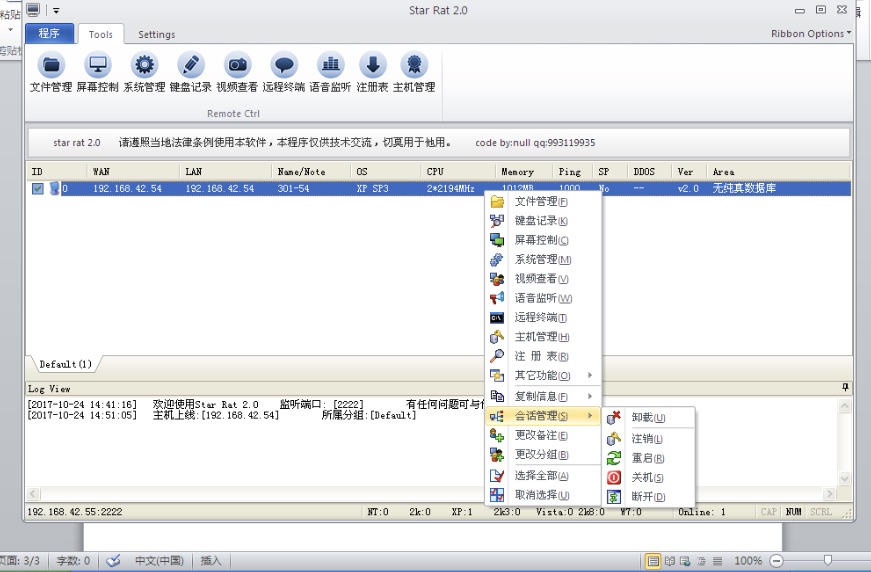Click the quick access computer icon
Image resolution: width=871 pixels, height=572 pixels.
(33, 9)
